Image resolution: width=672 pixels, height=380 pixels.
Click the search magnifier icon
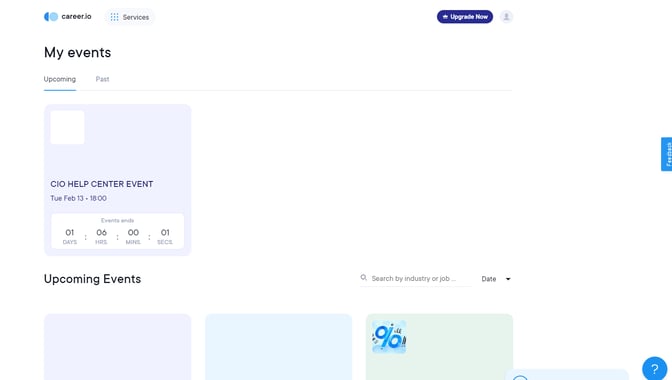[x=363, y=278]
